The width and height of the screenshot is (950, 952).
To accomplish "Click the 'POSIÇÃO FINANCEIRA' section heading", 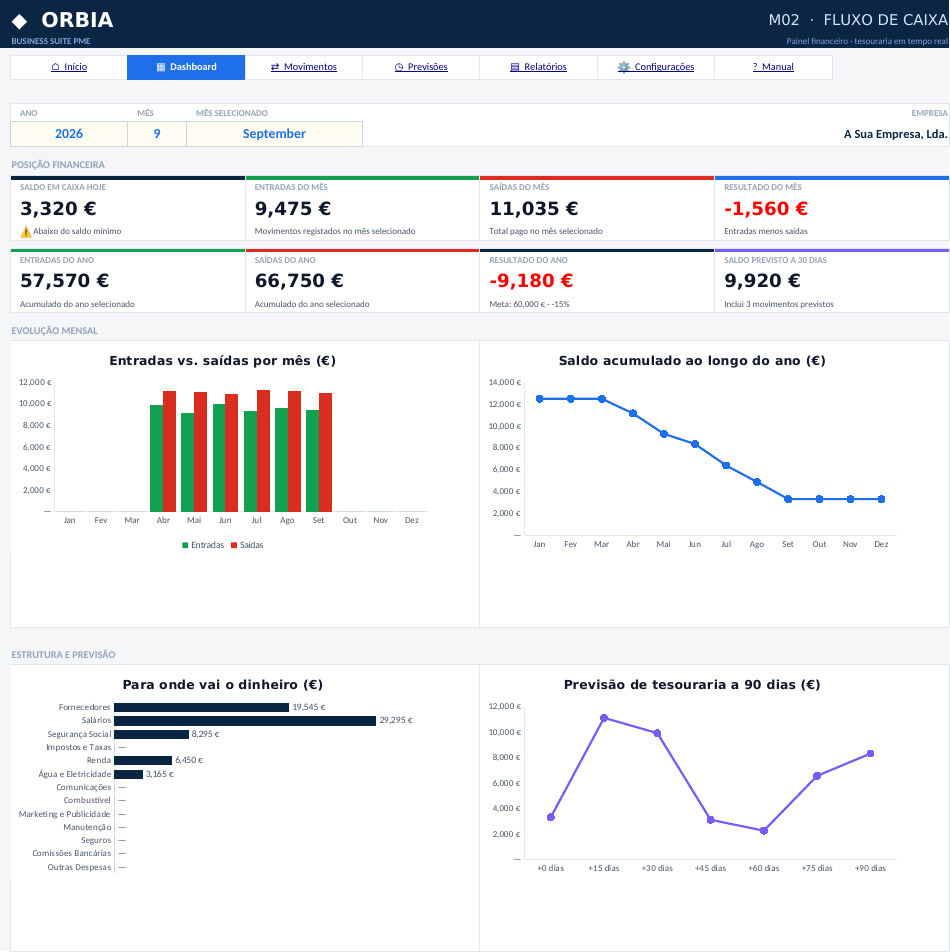I will [58, 165].
